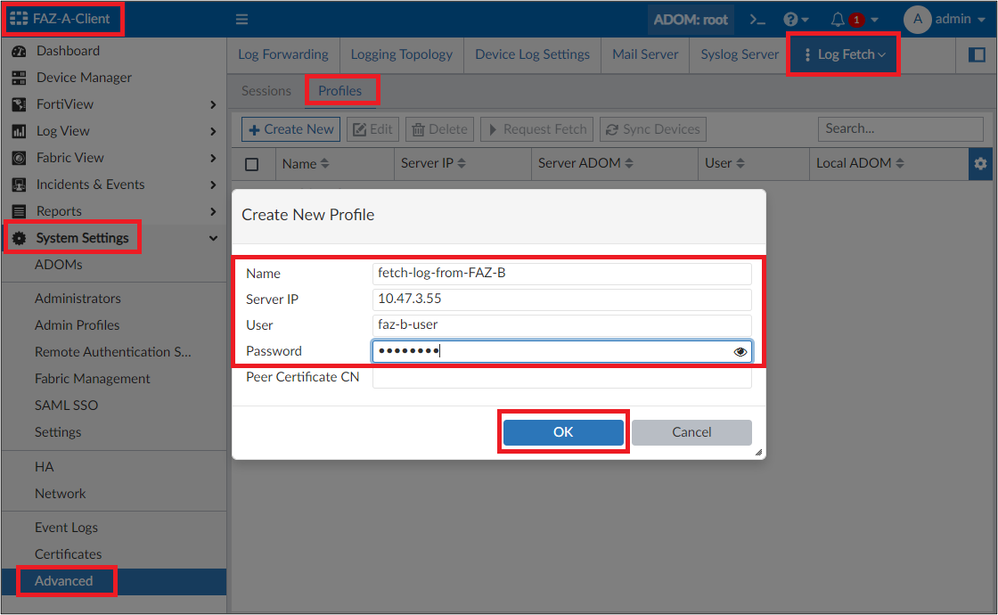Select Administrators in the sidebar
This screenshot has width=998, height=615.
(77, 299)
